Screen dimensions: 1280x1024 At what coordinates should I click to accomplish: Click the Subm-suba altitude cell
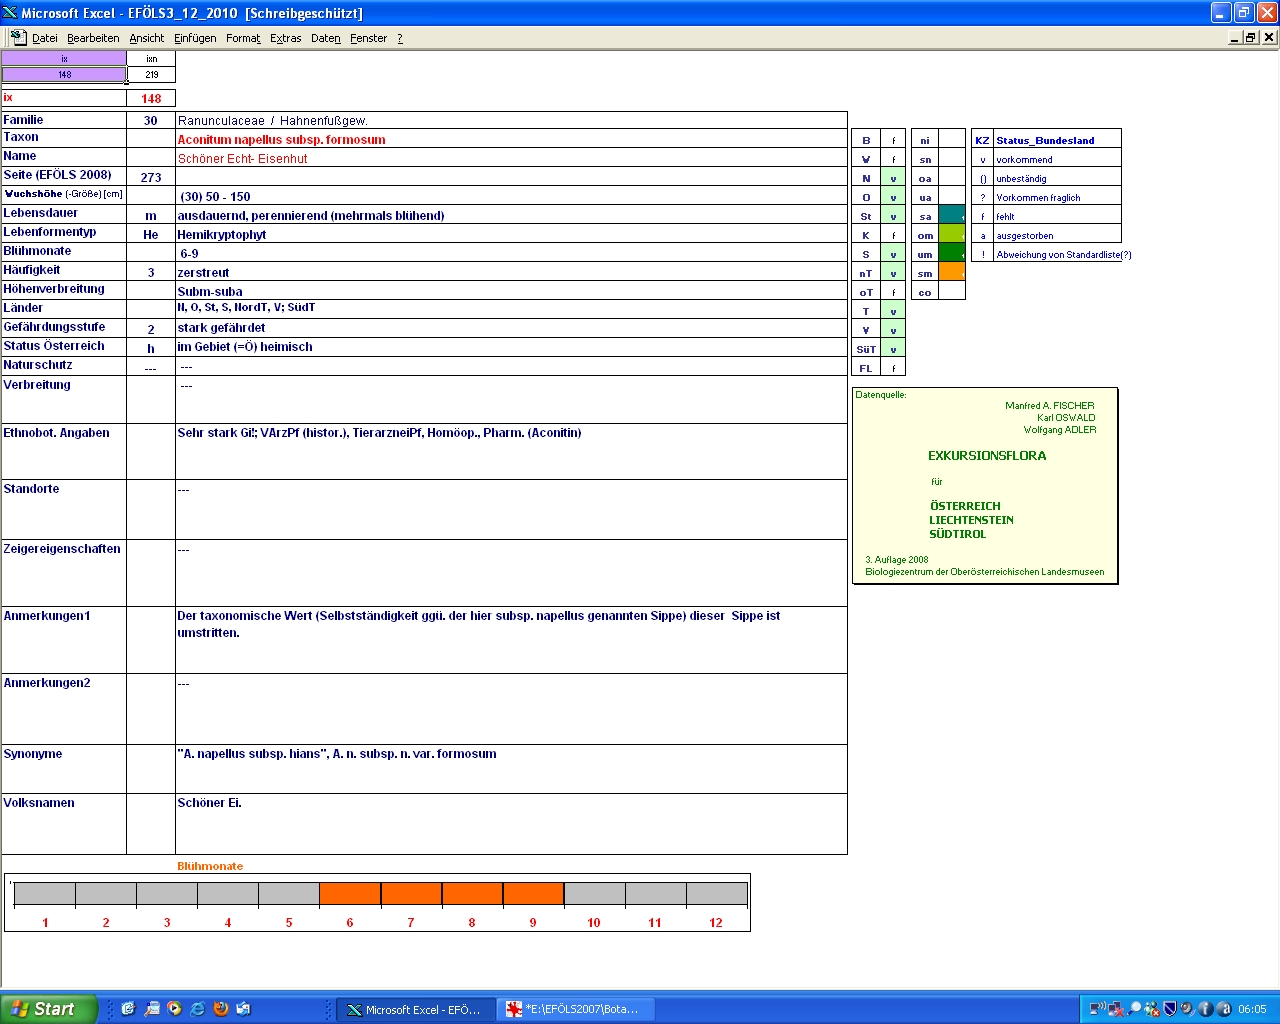pyautogui.click(x=511, y=291)
